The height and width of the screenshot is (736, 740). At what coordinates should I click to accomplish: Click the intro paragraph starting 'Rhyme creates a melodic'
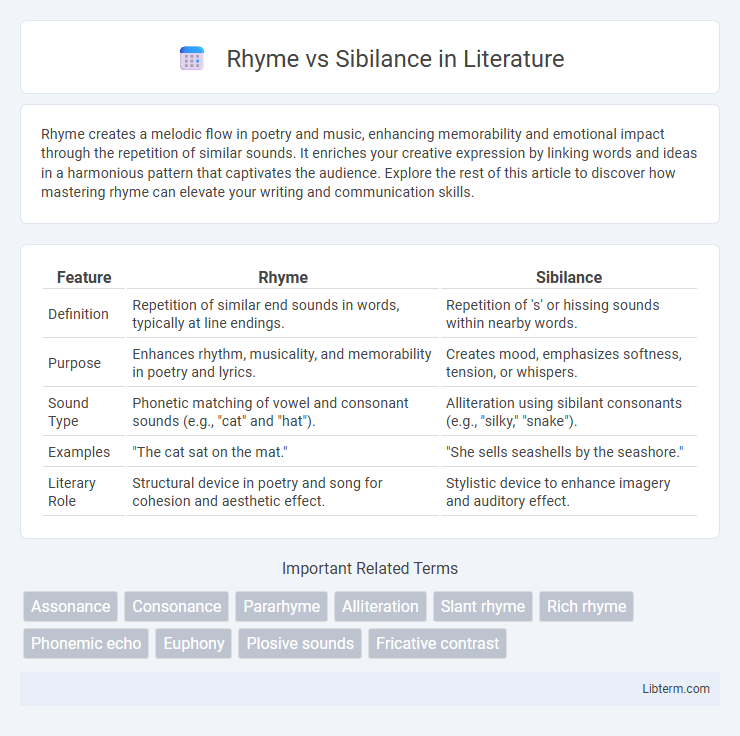pos(369,163)
